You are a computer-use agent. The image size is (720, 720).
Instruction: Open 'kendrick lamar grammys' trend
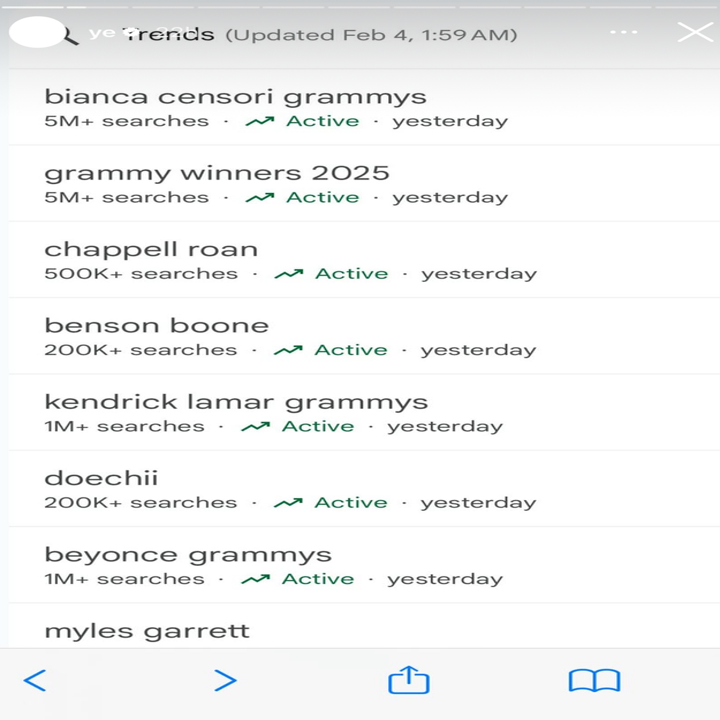coord(236,402)
